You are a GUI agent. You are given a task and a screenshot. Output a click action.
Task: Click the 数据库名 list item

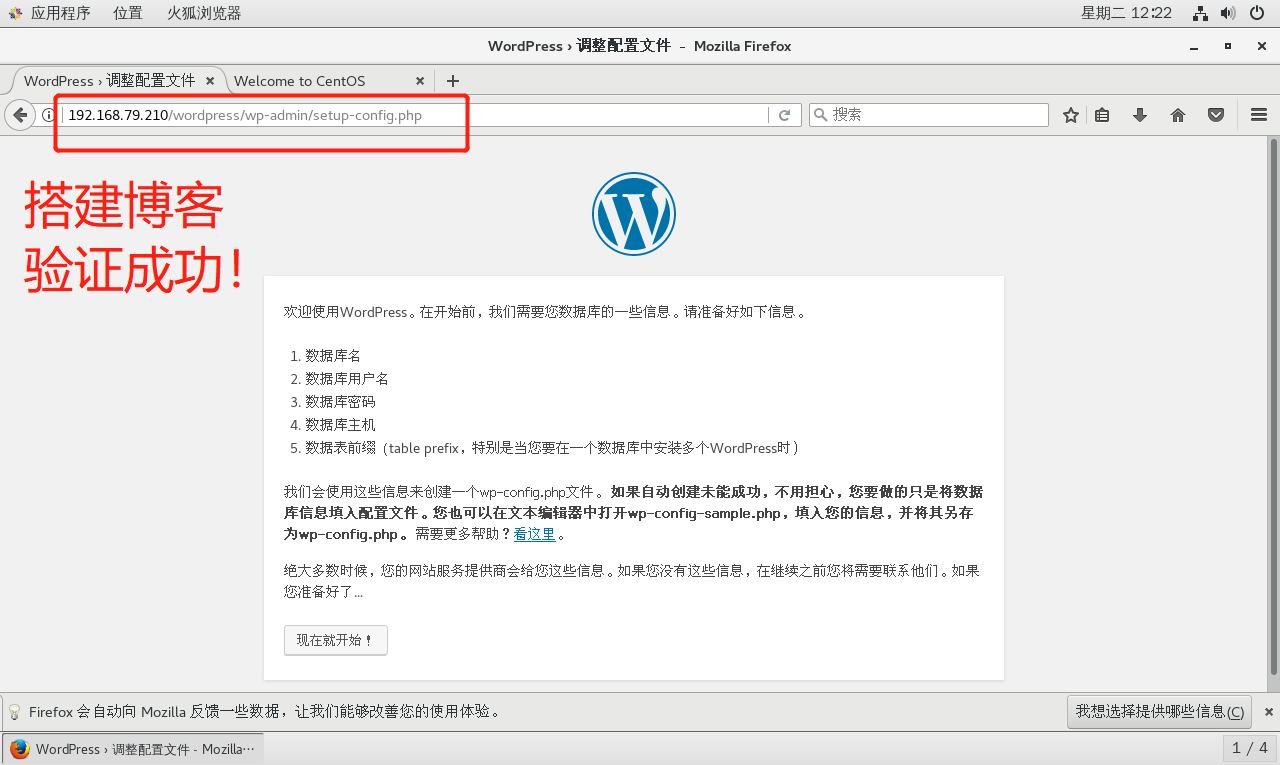pyautogui.click(x=333, y=356)
